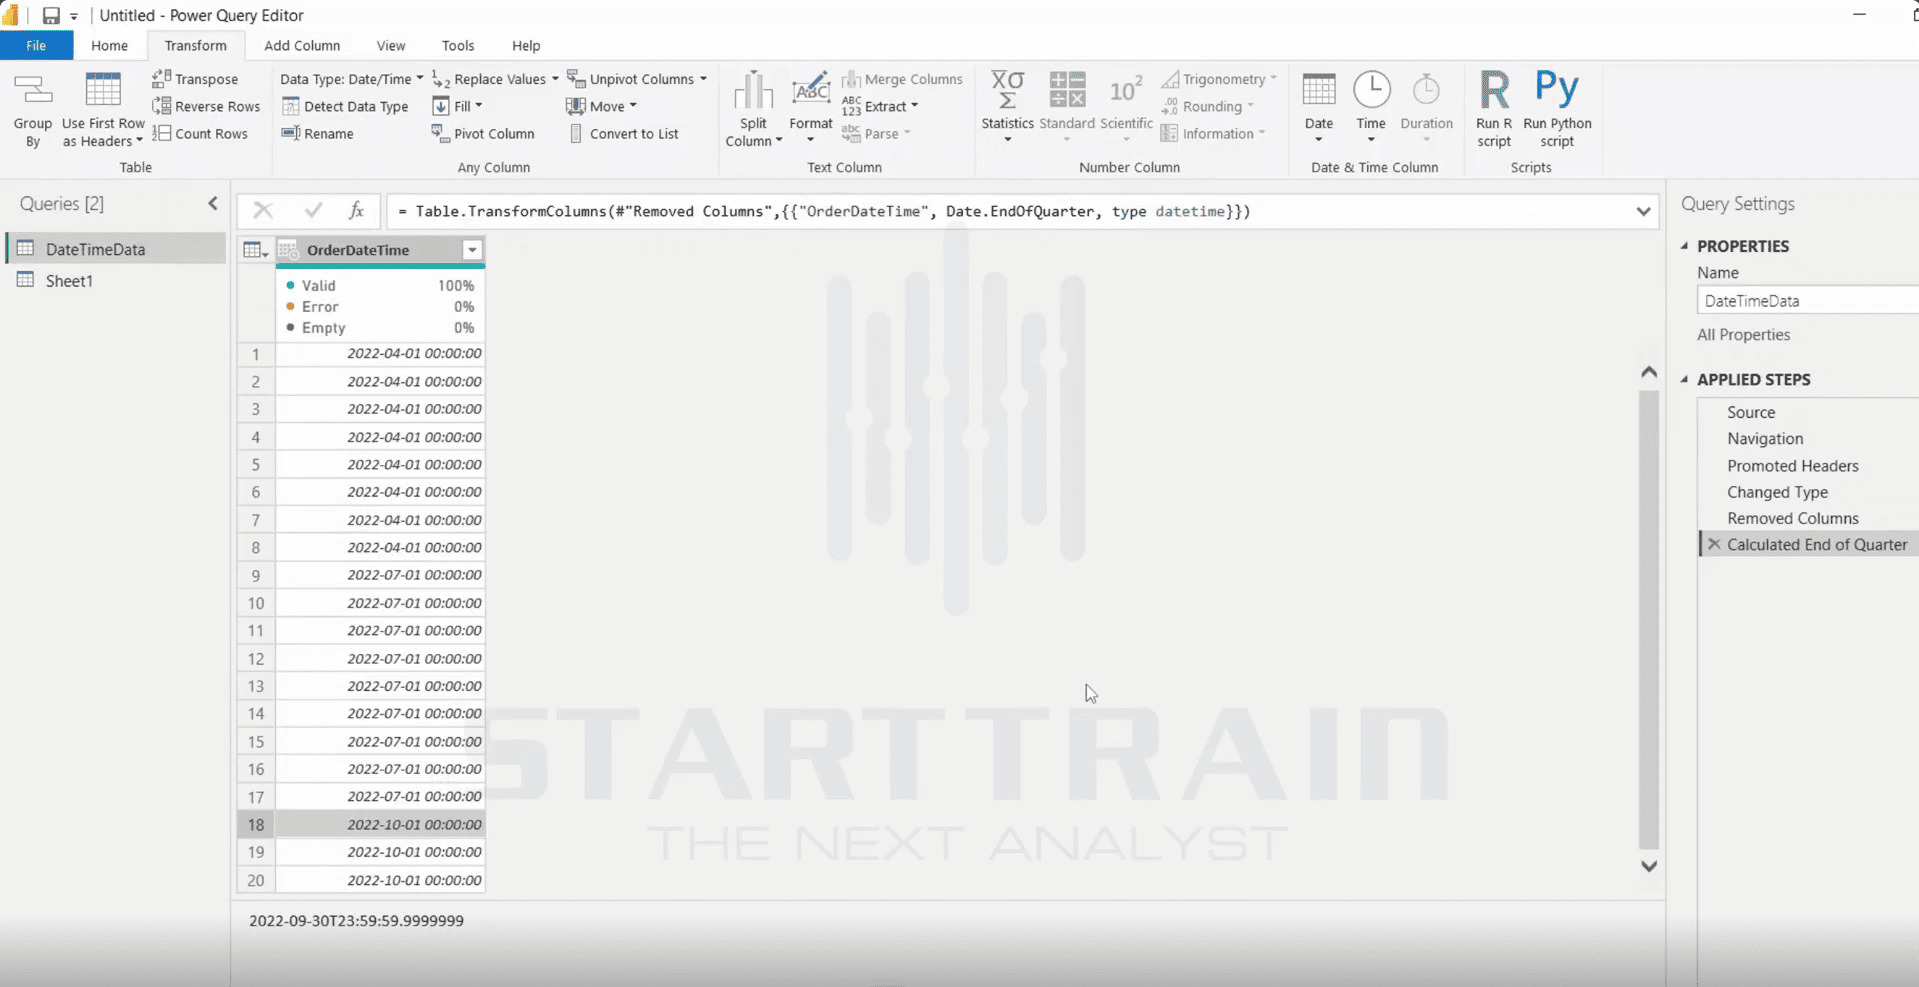Open the File tab
Image resolution: width=1919 pixels, height=987 pixels.
(36, 45)
